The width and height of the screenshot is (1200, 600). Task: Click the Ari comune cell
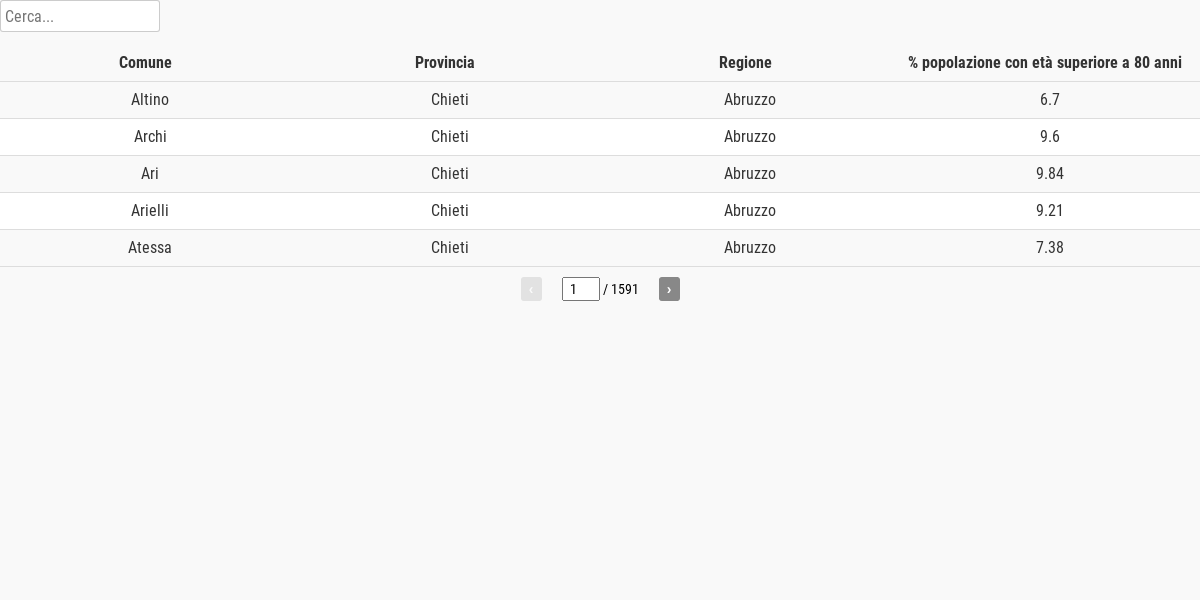click(x=150, y=174)
